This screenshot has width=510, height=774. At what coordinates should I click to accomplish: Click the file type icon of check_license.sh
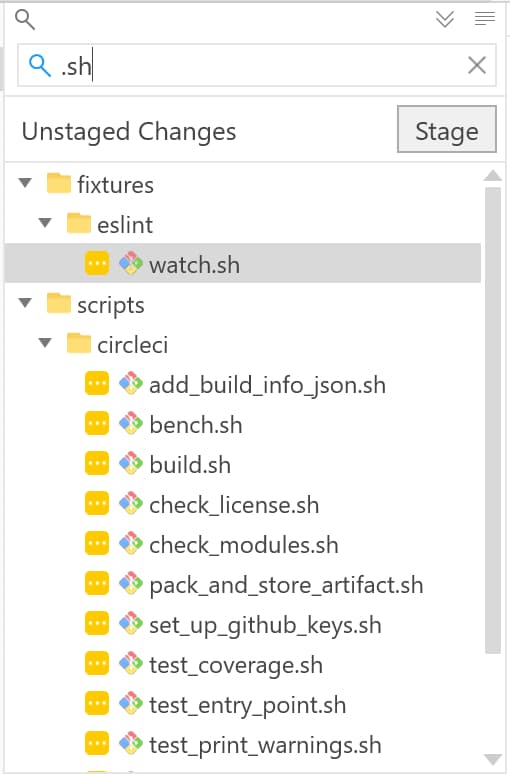pyautogui.click(x=131, y=504)
